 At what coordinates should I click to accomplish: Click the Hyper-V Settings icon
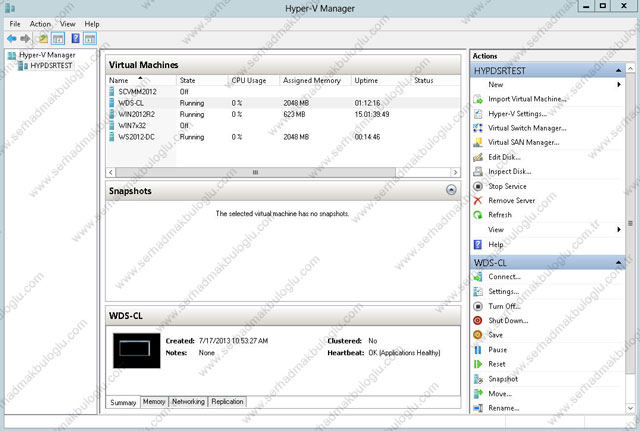tap(478, 114)
